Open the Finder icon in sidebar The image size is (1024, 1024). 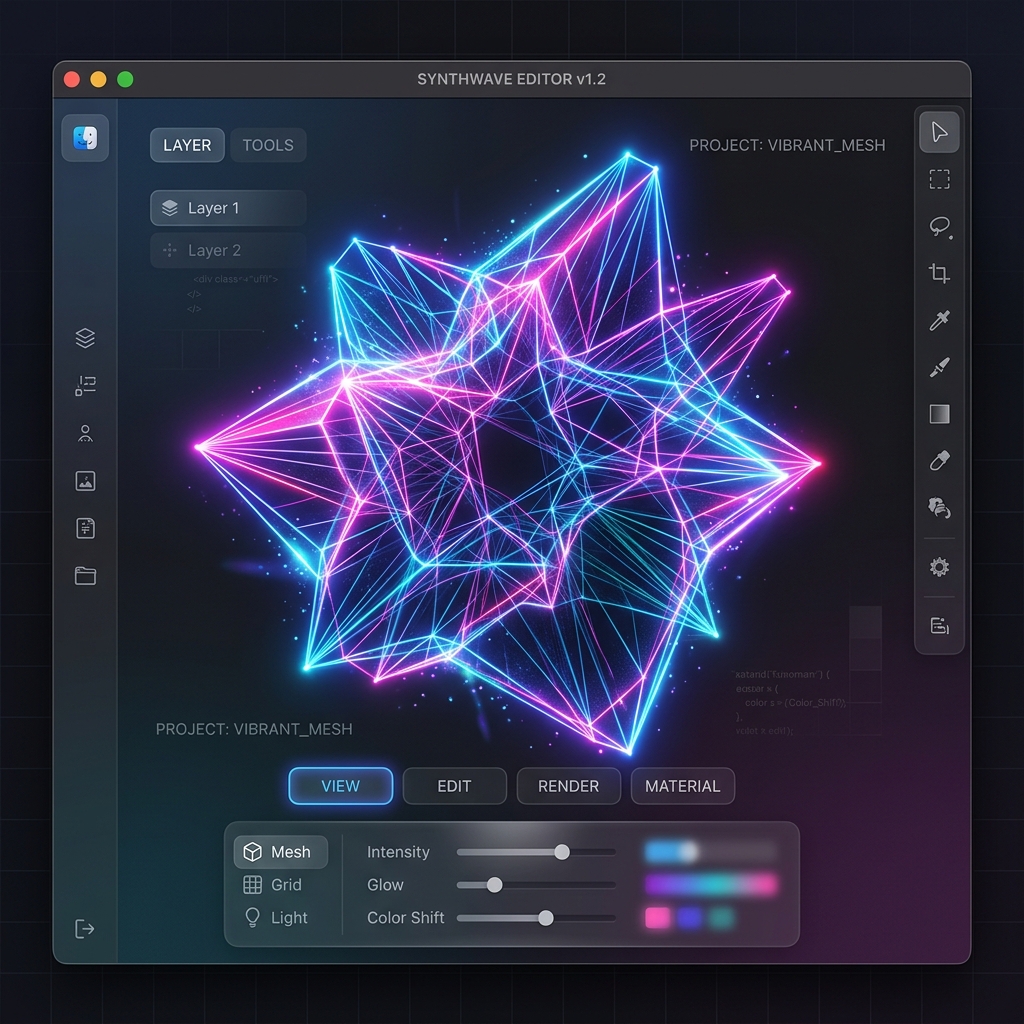[x=85, y=138]
